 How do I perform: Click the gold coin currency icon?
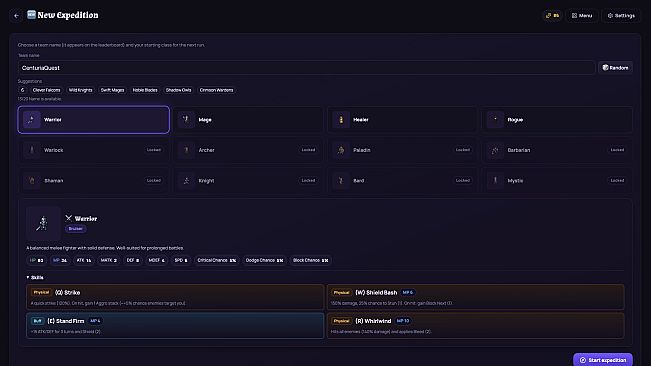pyautogui.click(x=548, y=15)
